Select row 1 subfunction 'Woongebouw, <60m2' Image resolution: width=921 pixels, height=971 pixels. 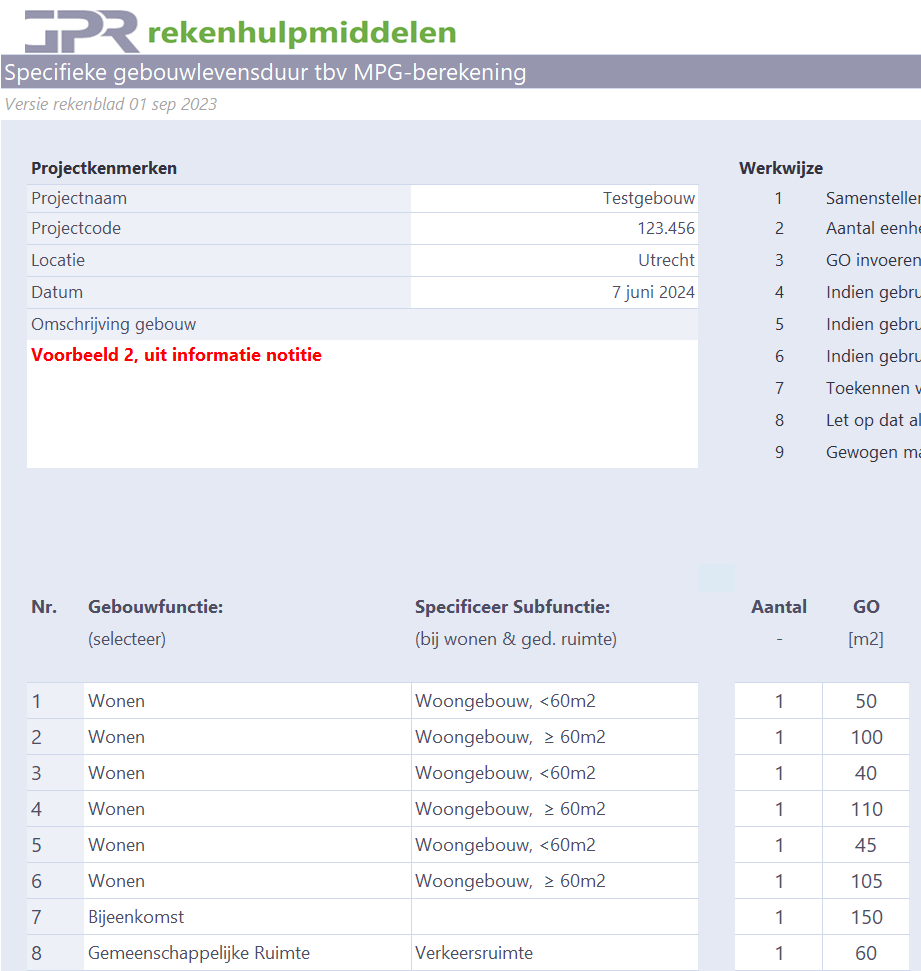tap(555, 701)
